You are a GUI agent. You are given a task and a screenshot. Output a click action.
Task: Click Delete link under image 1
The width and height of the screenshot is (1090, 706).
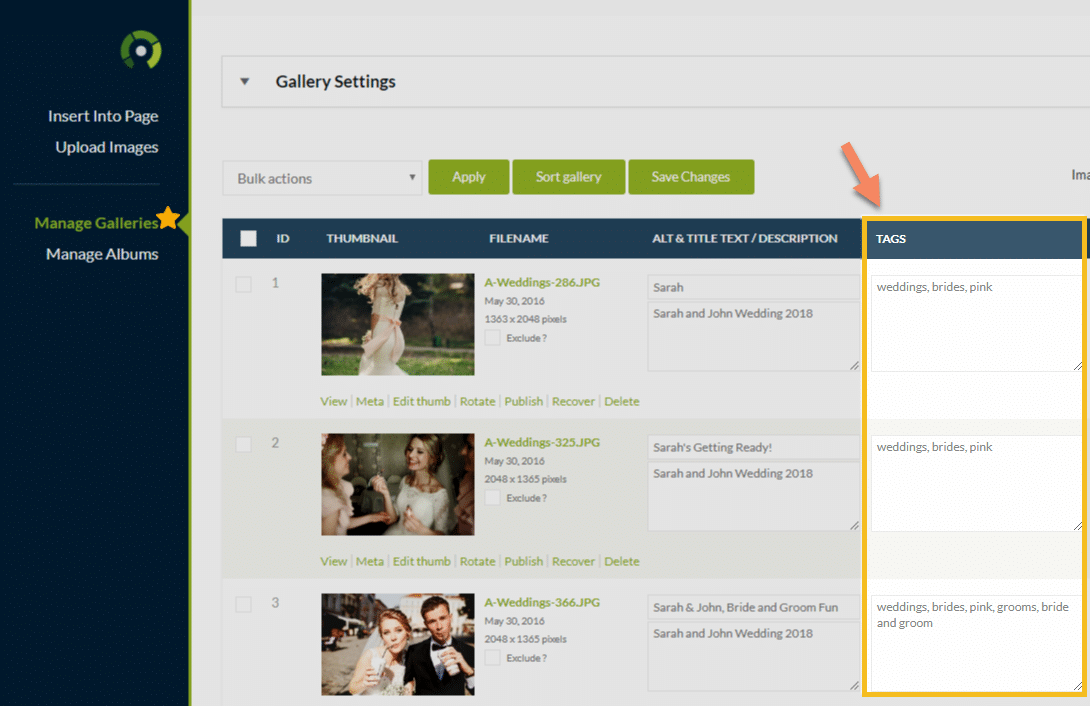click(621, 401)
